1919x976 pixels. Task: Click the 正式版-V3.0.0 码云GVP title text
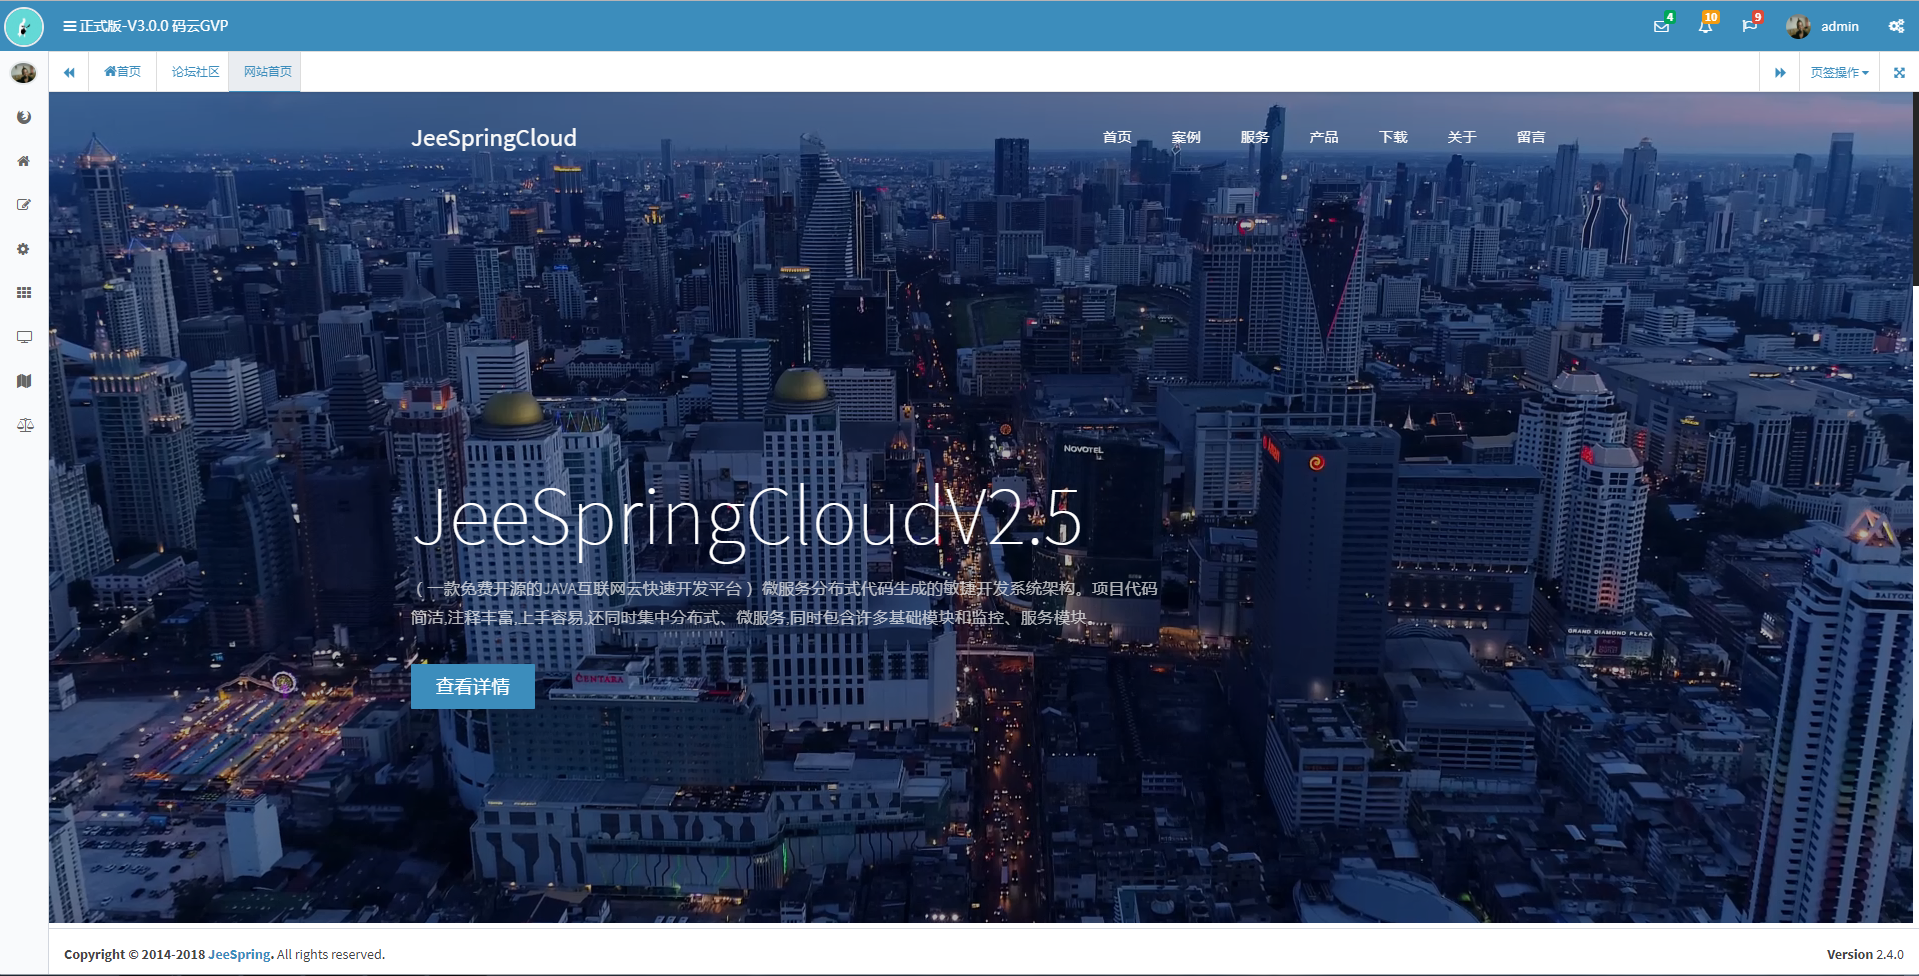154,26
